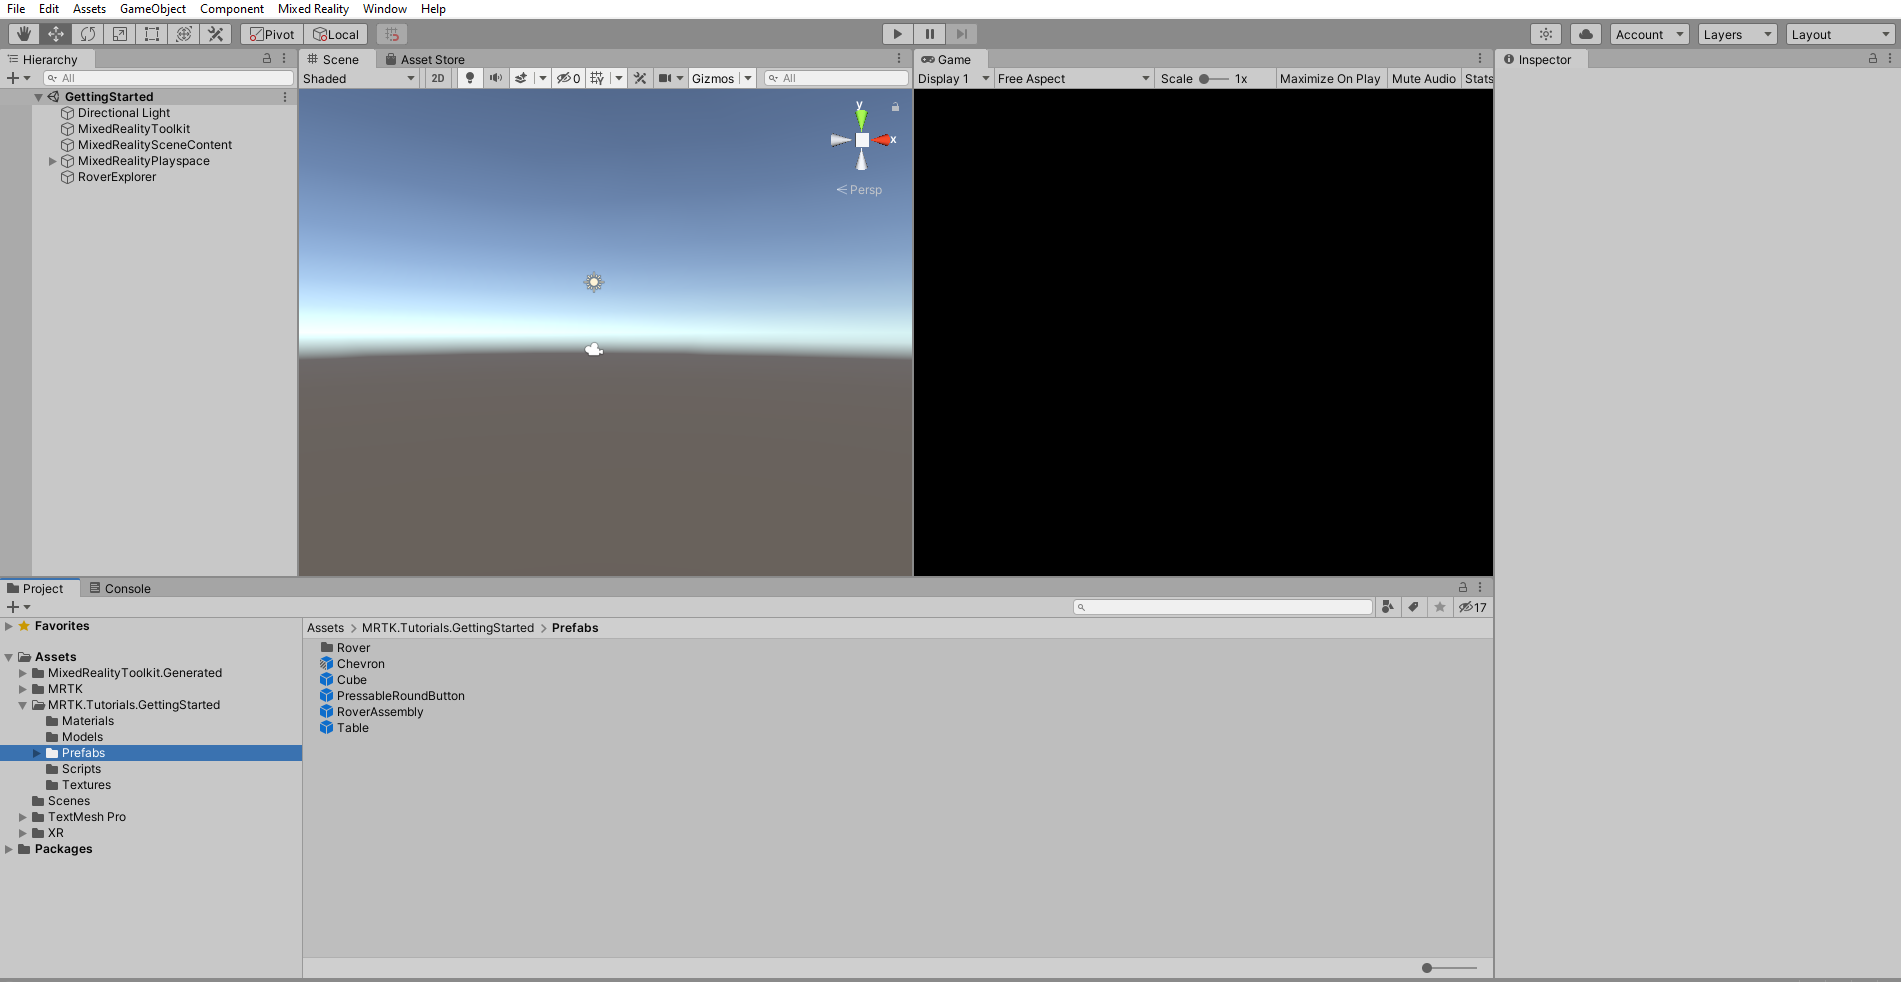Select the camera gizmo in Scene view
This screenshot has height=982, width=1901.
tap(594, 349)
